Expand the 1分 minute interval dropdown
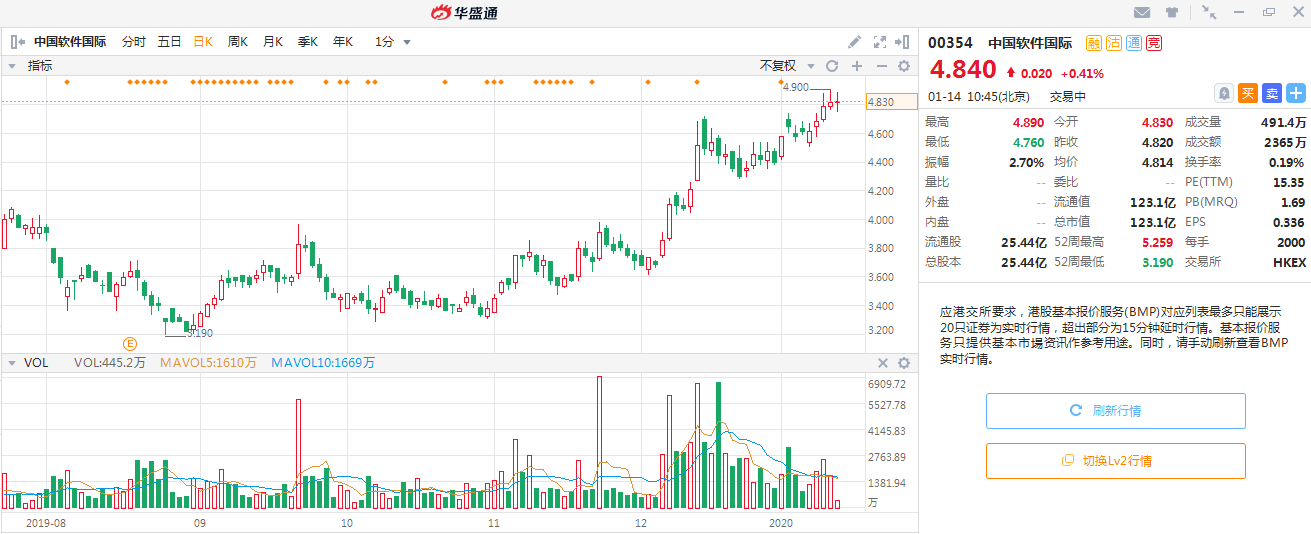 pos(393,42)
